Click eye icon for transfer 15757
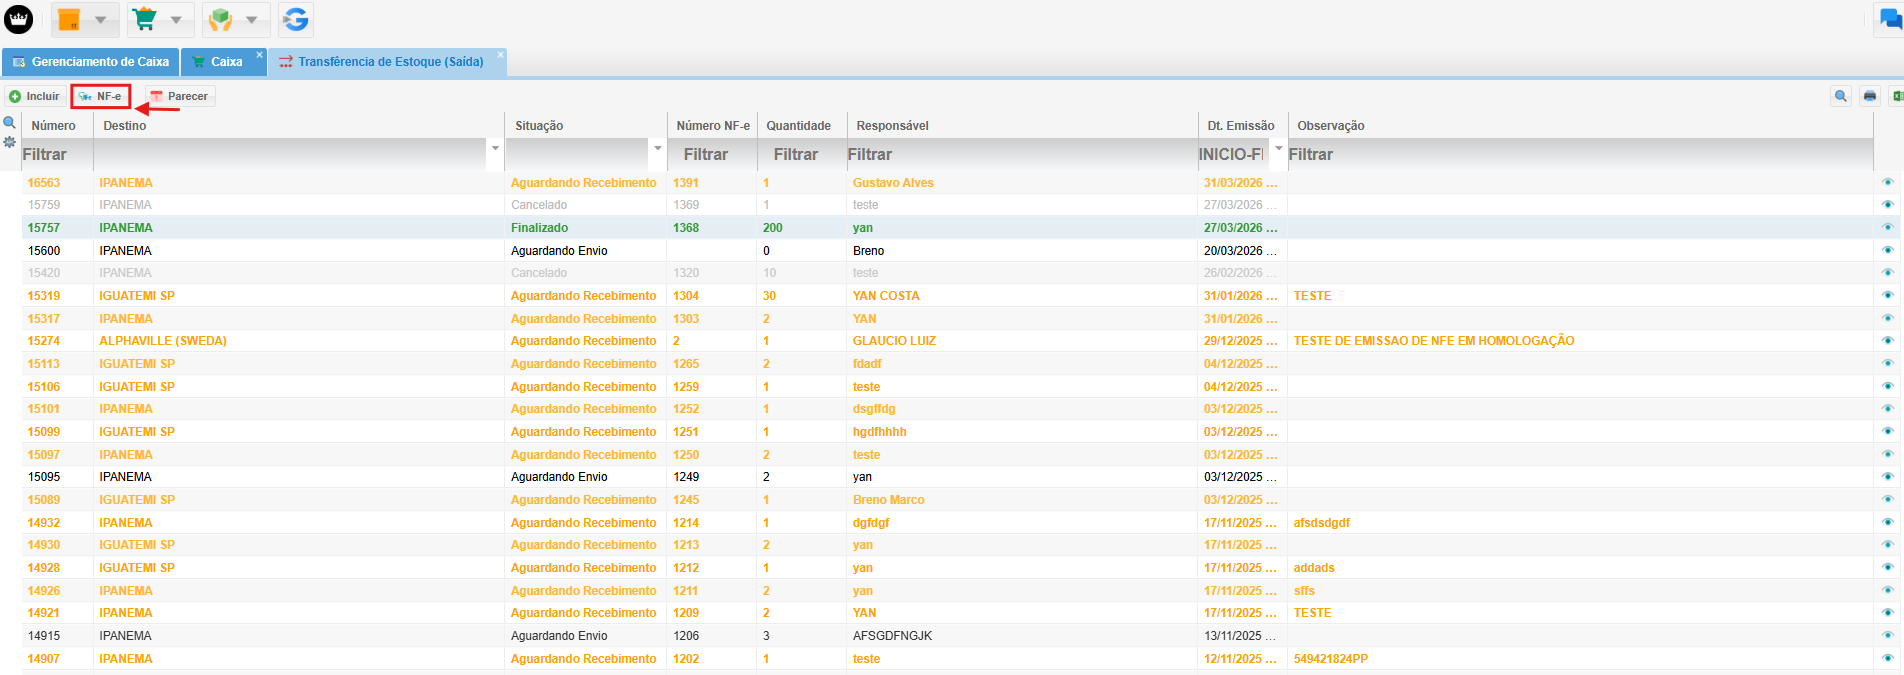The width and height of the screenshot is (1904, 675). 1888,228
